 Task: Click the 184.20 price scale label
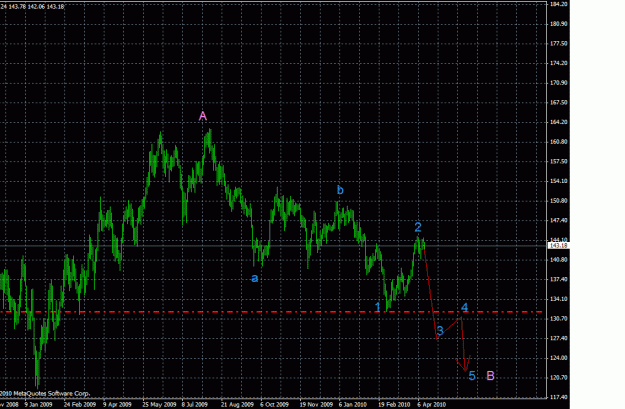pyautogui.click(x=558, y=4)
